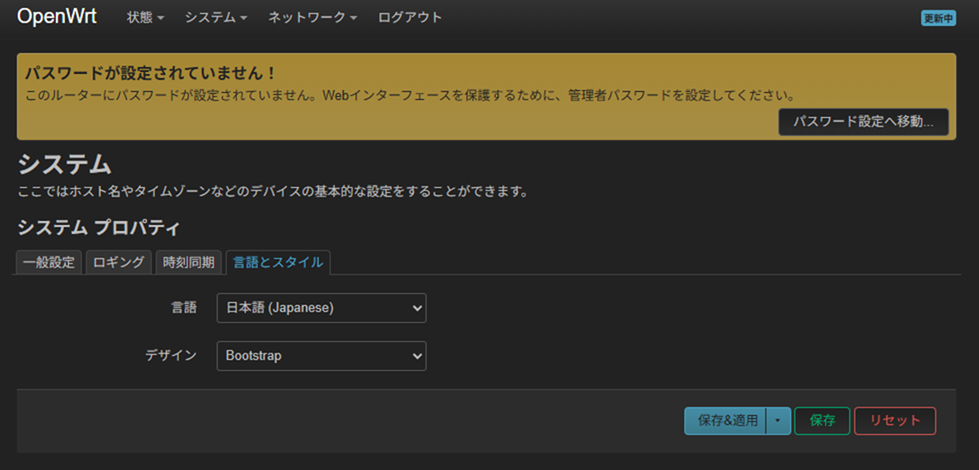
Task: Go to password settings via パスワード設定へ移動
Action: point(863,122)
